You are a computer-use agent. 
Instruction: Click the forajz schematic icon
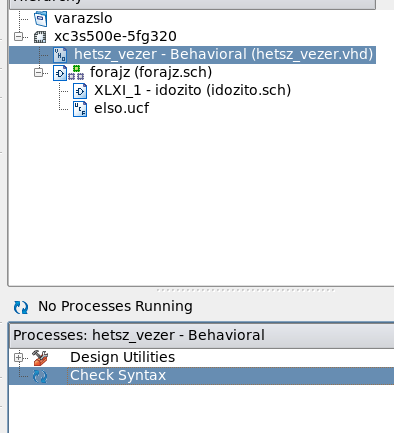click(60, 73)
